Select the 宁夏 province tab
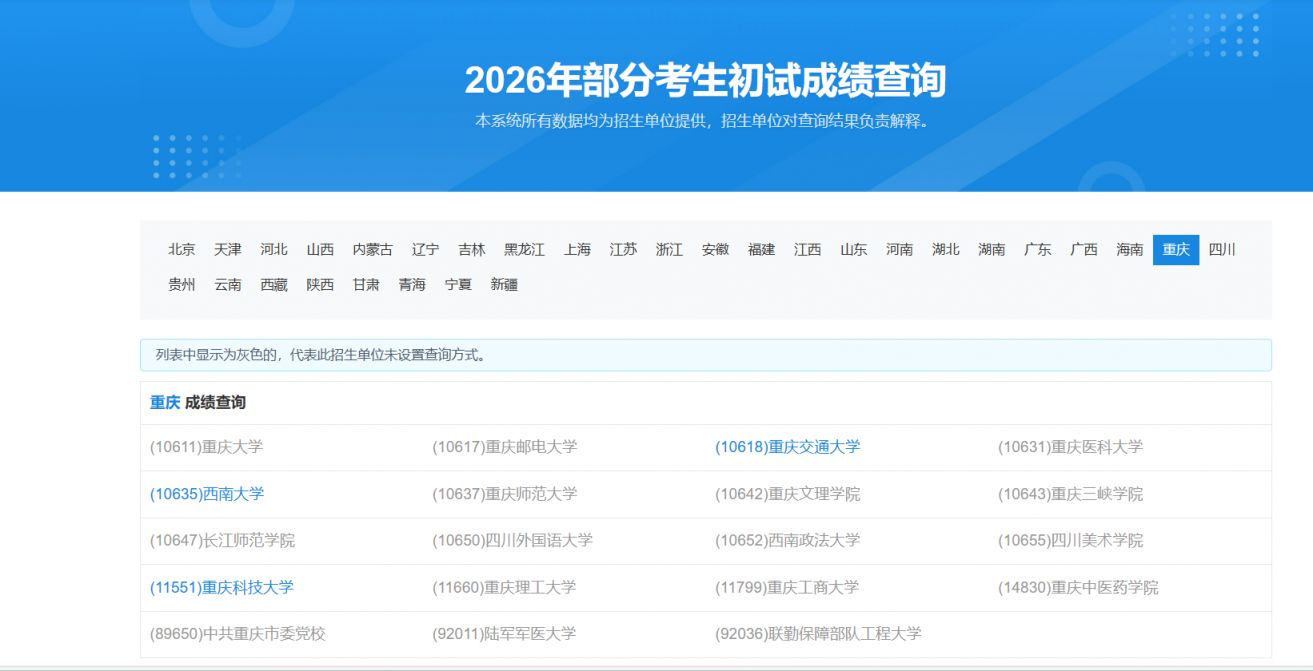This screenshot has height=671, width=1313. pyautogui.click(x=458, y=285)
